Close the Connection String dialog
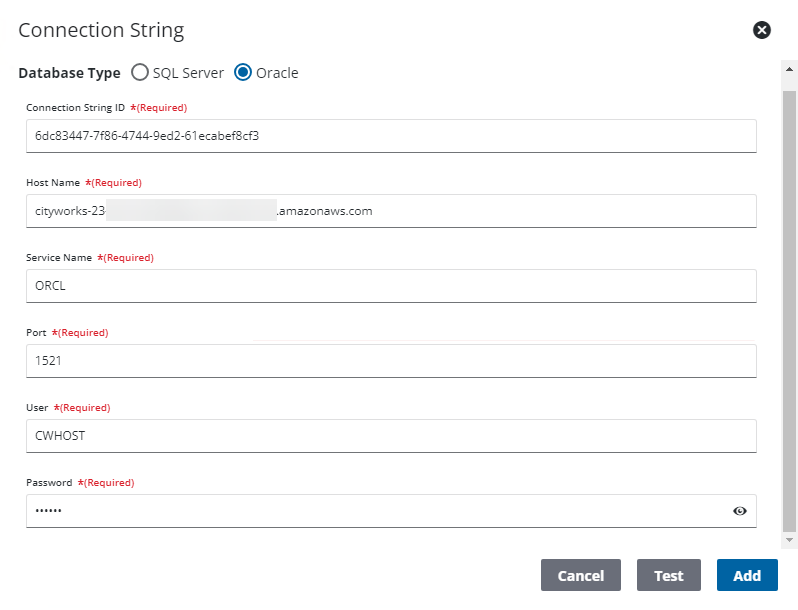798x610 pixels. [761, 30]
